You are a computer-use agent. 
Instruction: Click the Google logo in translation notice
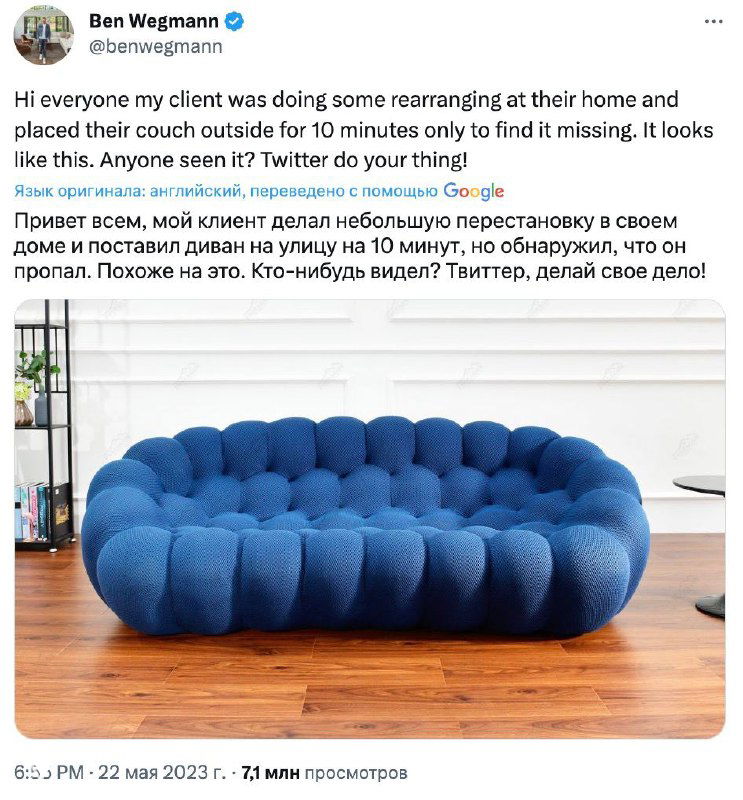(473, 192)
